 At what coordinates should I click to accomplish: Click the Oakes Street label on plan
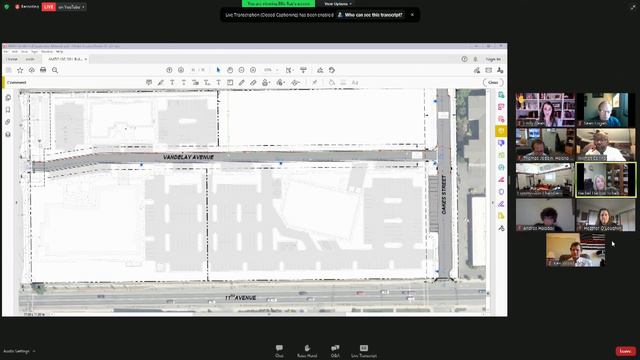444,194
